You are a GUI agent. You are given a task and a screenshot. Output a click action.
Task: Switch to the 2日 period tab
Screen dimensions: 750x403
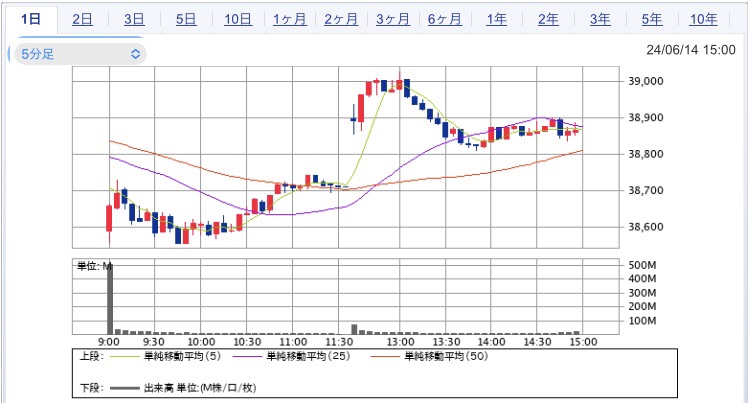pos(82,19)
